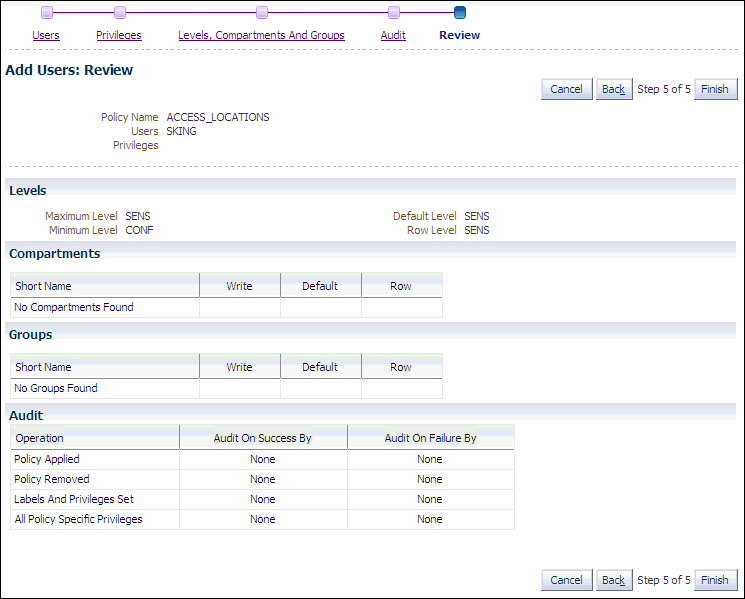Image resolution: width=745 pixels, height=599 pixels.
Task: Click step marker above Levels, Compartments And Groups
Action: (262, 13)
